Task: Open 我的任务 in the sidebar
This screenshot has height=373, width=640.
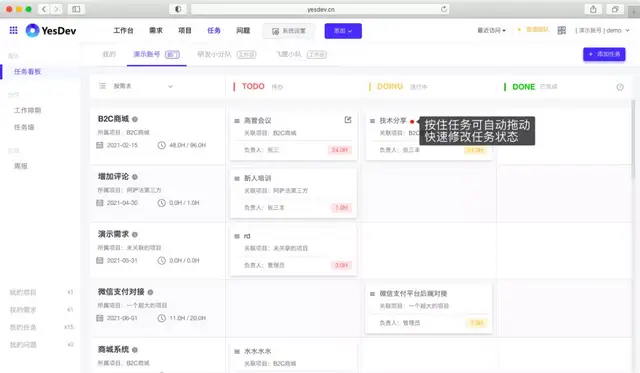Action: click(23, 327)
